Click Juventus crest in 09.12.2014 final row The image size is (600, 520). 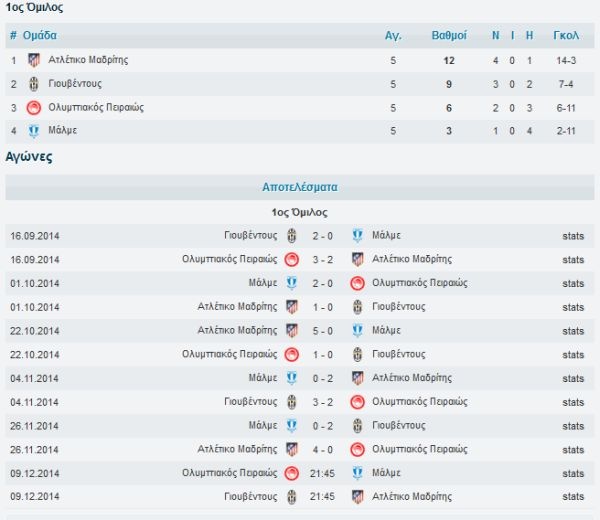(x=292, y=497)
